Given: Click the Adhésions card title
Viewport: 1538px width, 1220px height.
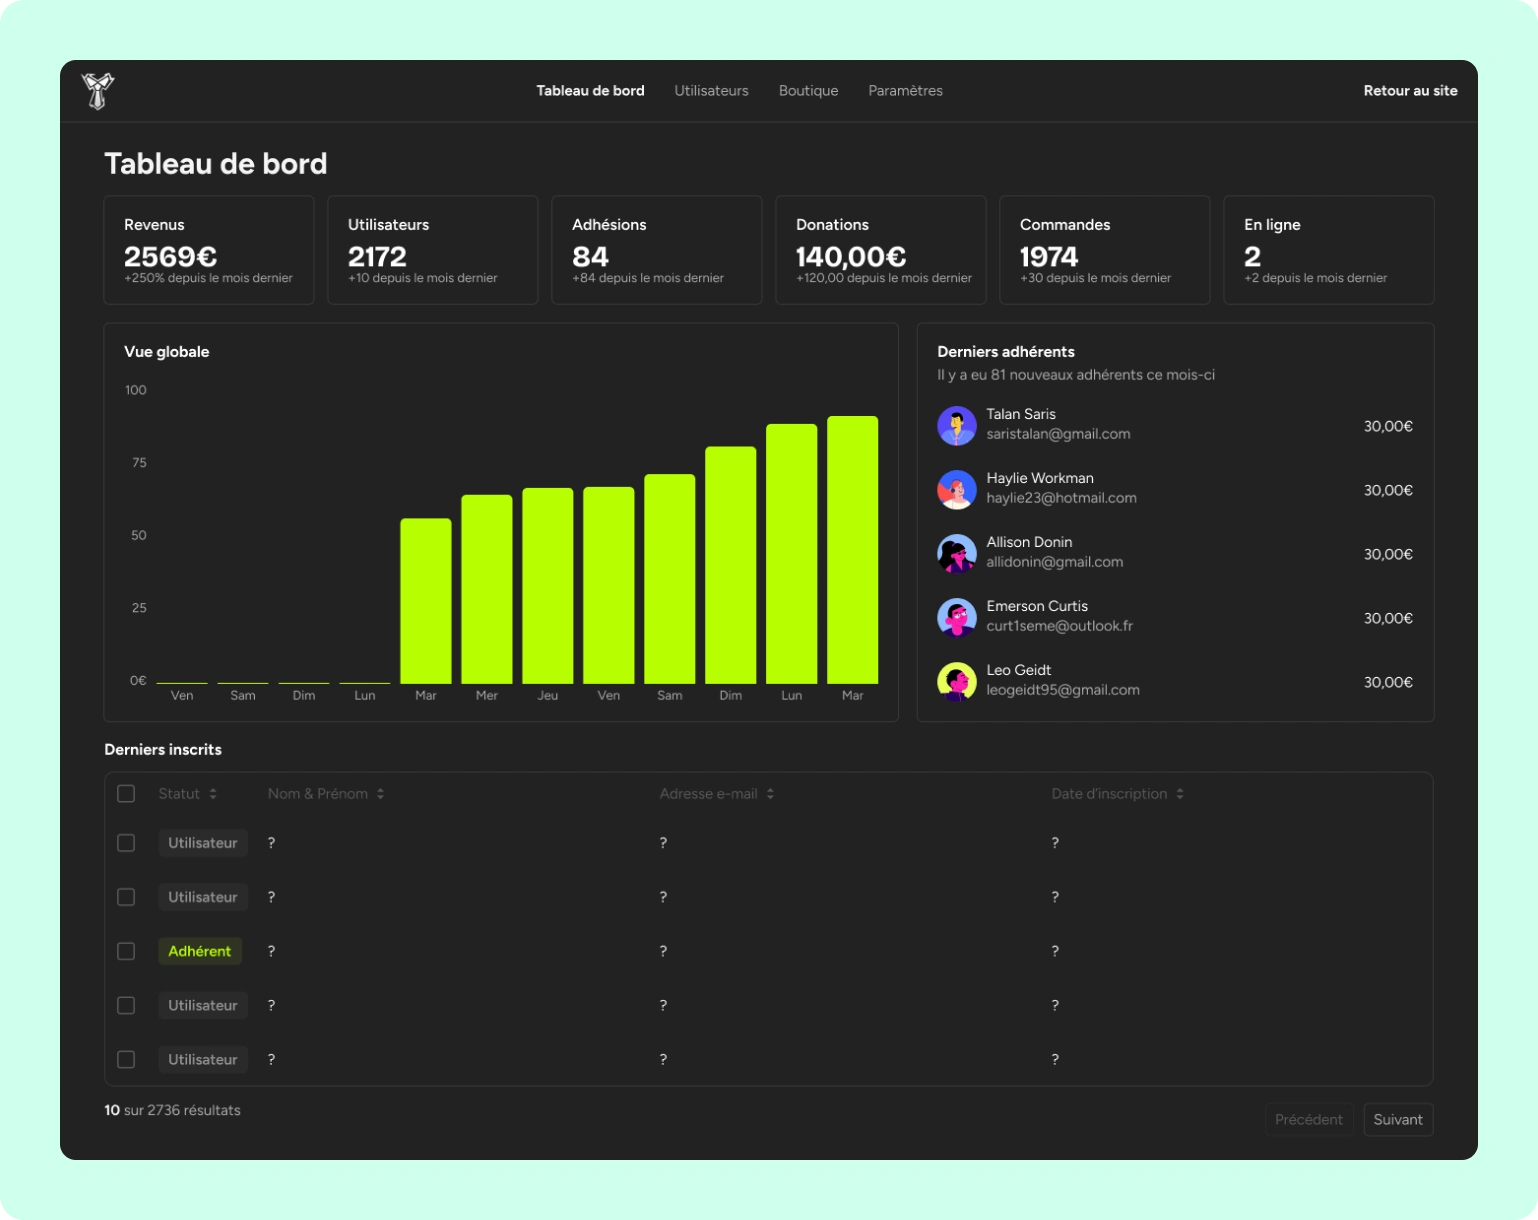Looking at the screenshot, I should [x=609, y=225].
